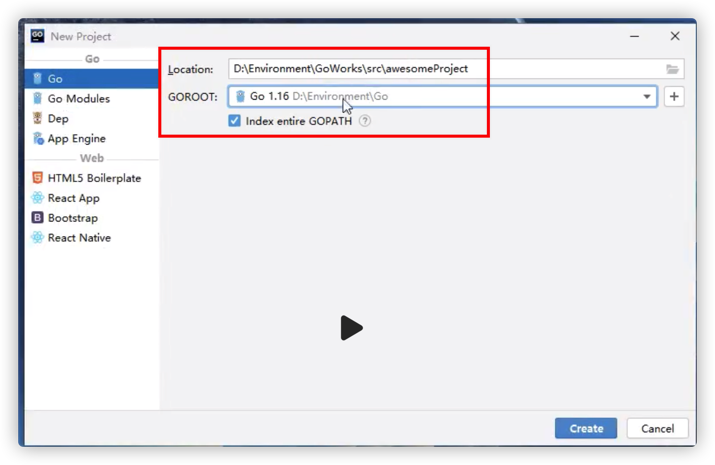The width and height of the screenshot is (715, 465).
Task: Minimize the New Project window
Action: (634, 36)
